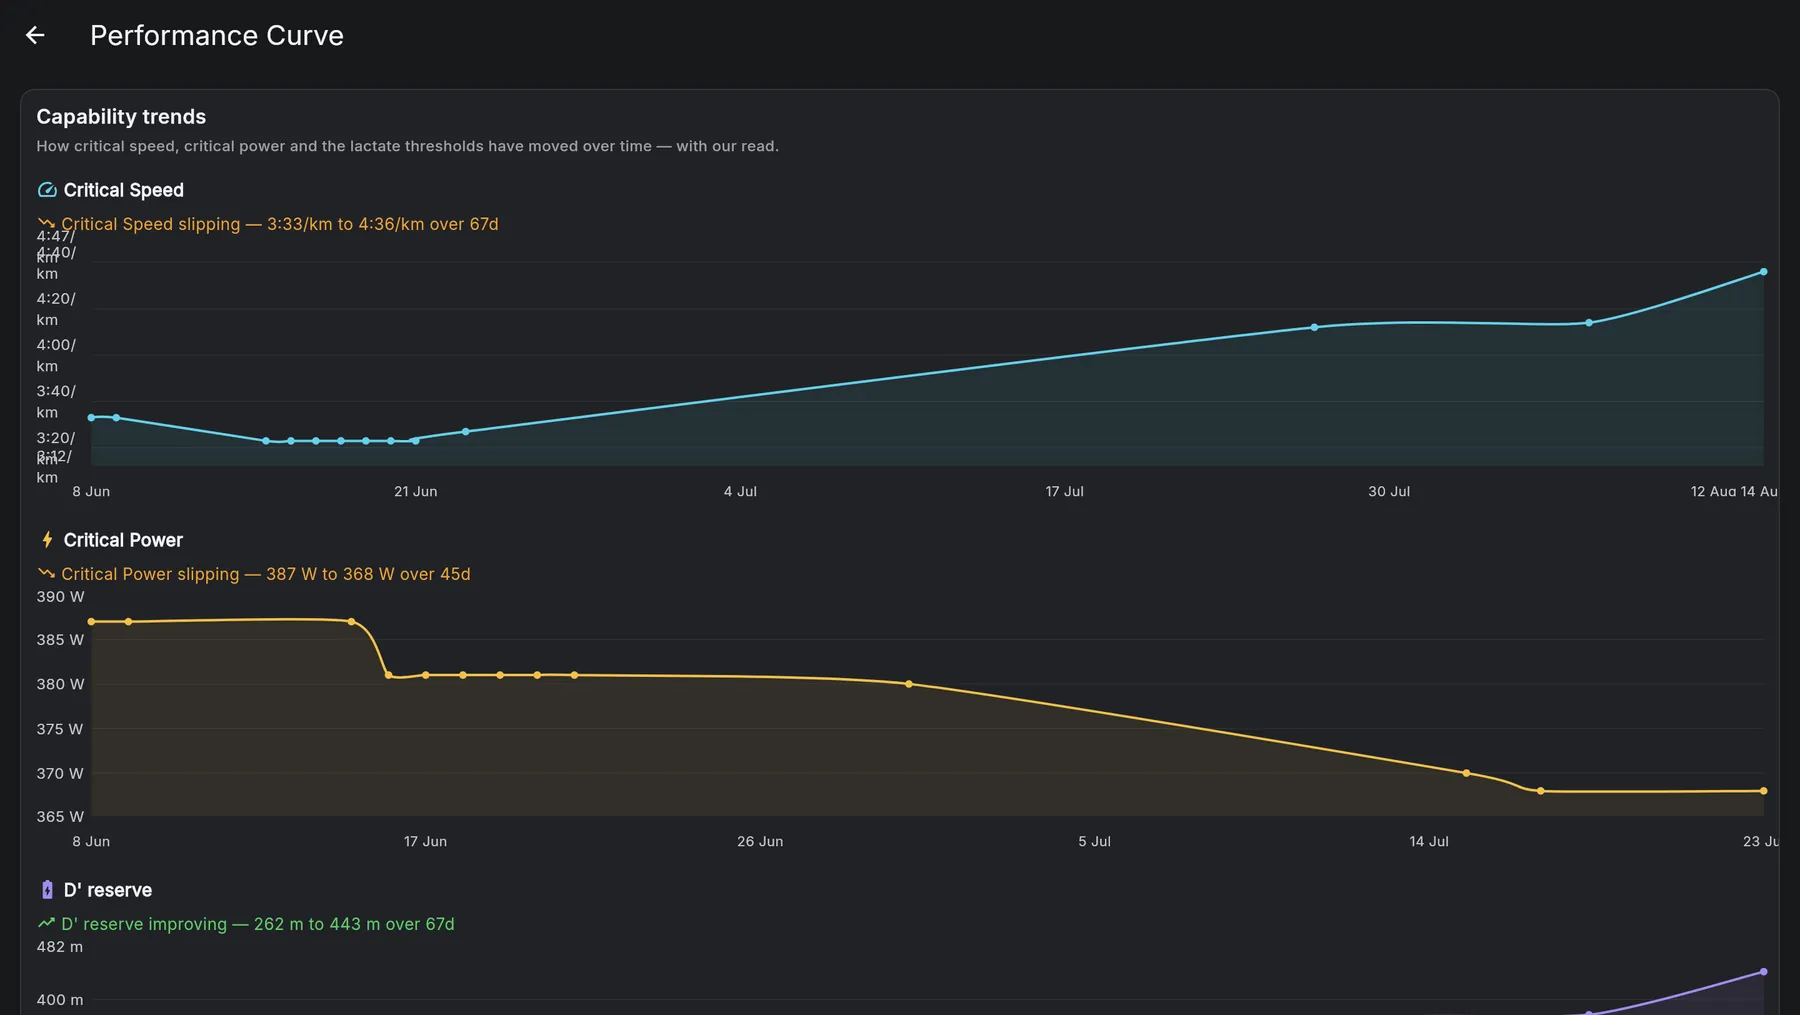Click the '3:40/km' pace axis label
Image resolution: width=1800 pixels, height=1015 pixels.
56,402
